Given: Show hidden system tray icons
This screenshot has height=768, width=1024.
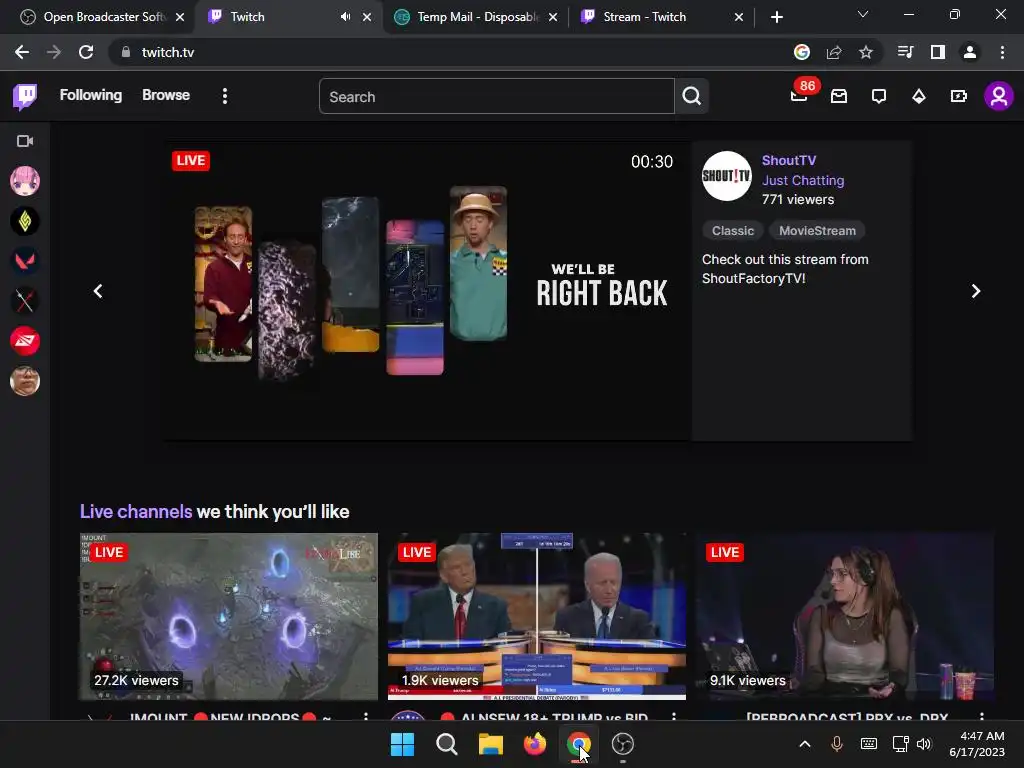Looking at the screenshot, I should point(805,744).
